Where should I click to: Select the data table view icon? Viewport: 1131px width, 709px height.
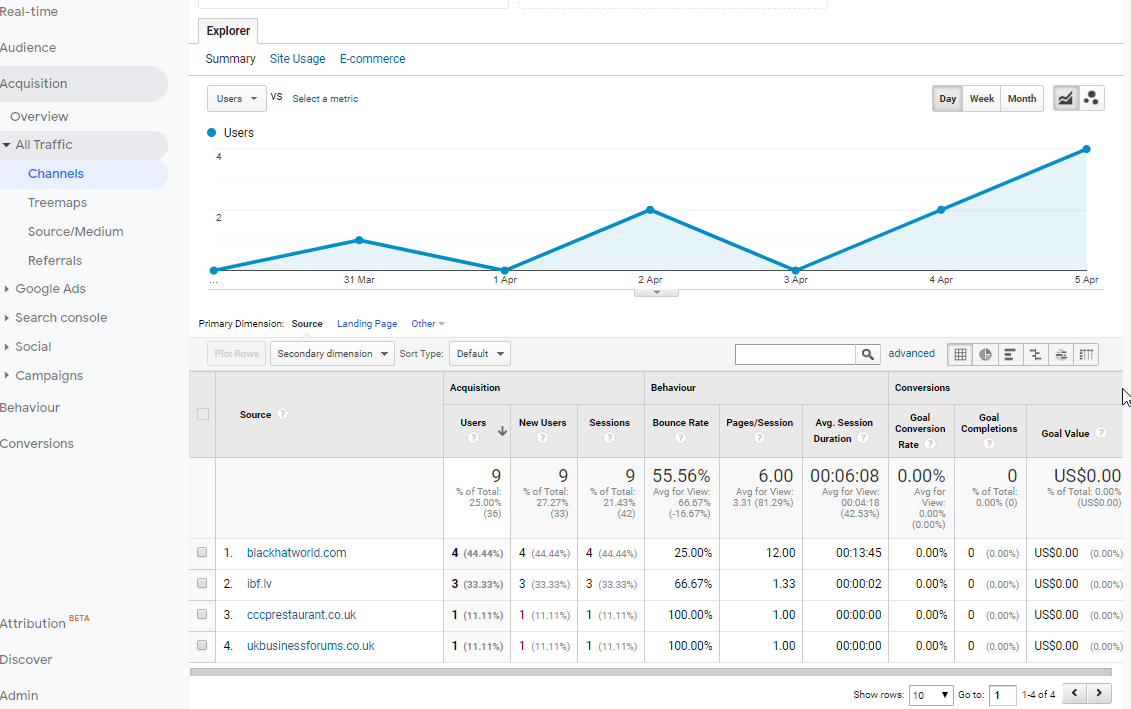(x=960, y=354)
